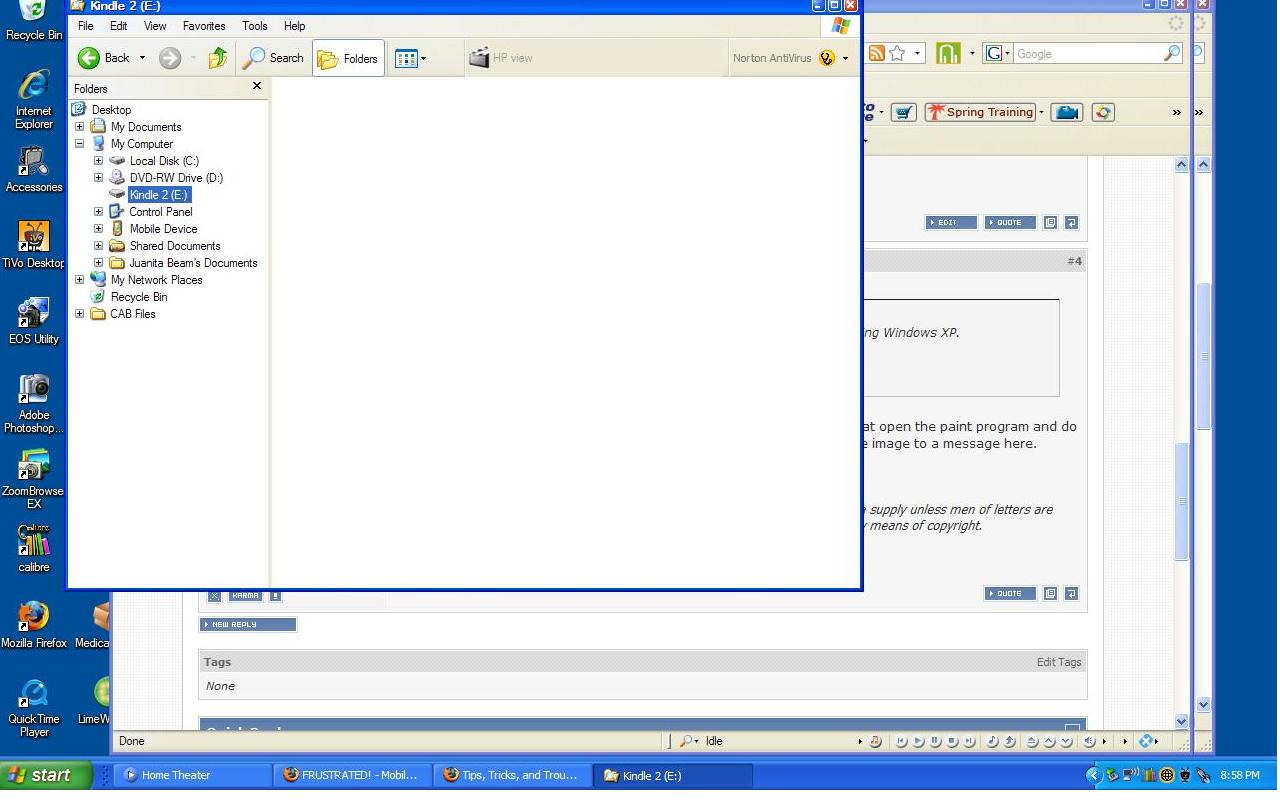Switch to the Home Theater taskbar window
Viewport: 1280px width, 800px height.
pos(193,775)
